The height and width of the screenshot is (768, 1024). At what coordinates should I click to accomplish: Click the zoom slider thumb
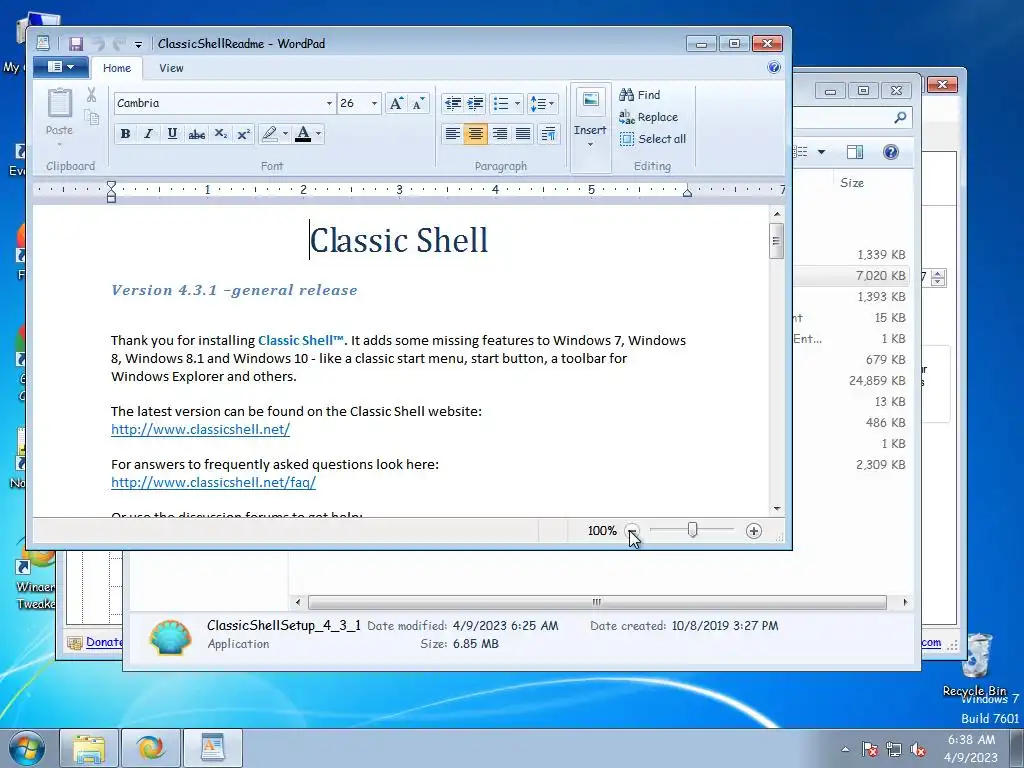click(x=692, y=530)
